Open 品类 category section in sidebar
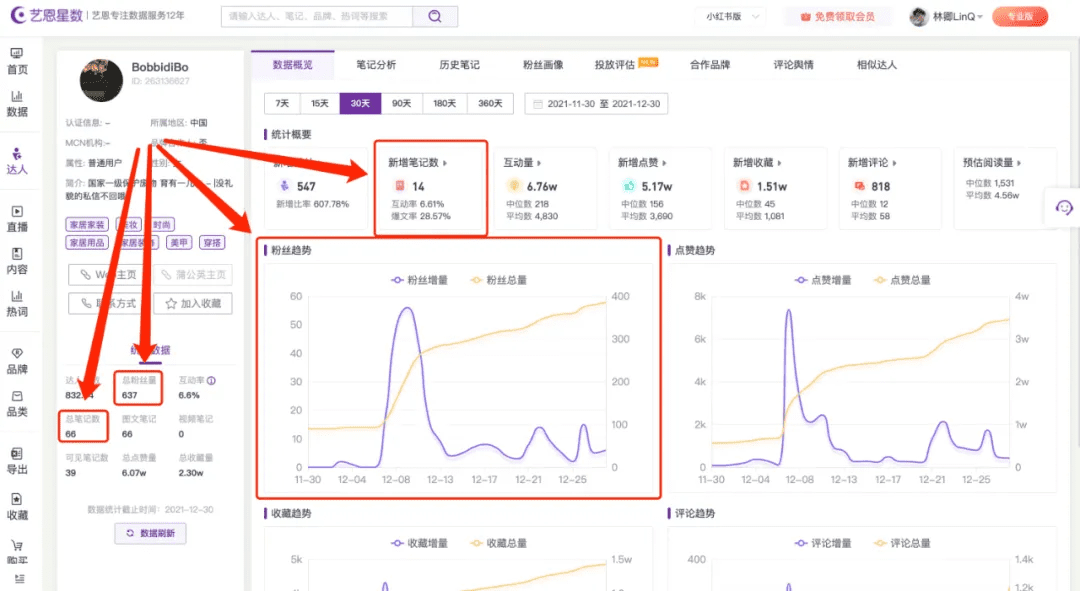 click(x=17, y=404)
